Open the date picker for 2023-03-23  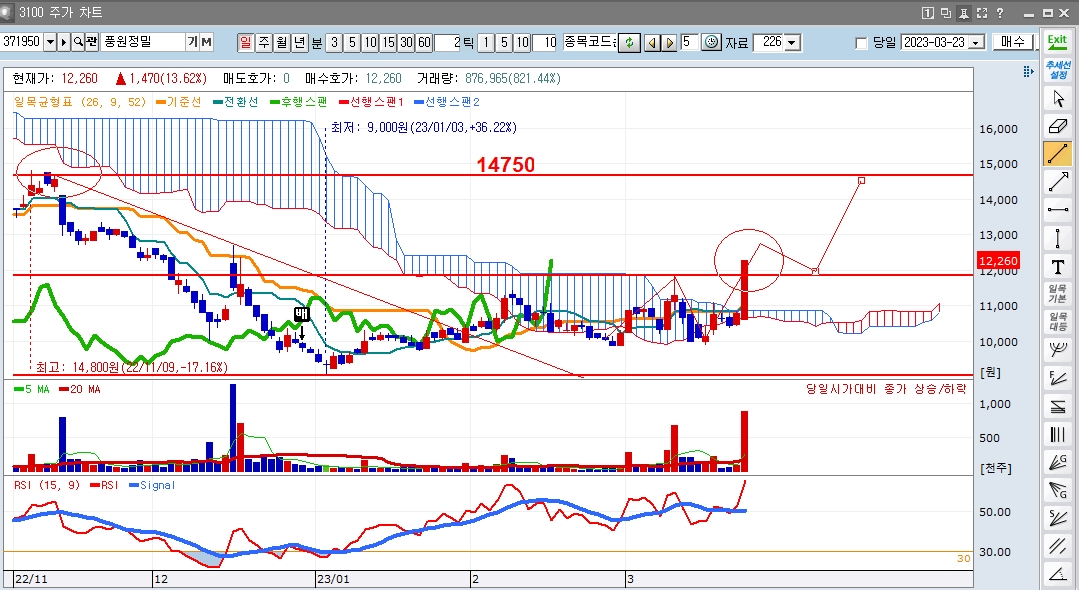coord(976,43)
